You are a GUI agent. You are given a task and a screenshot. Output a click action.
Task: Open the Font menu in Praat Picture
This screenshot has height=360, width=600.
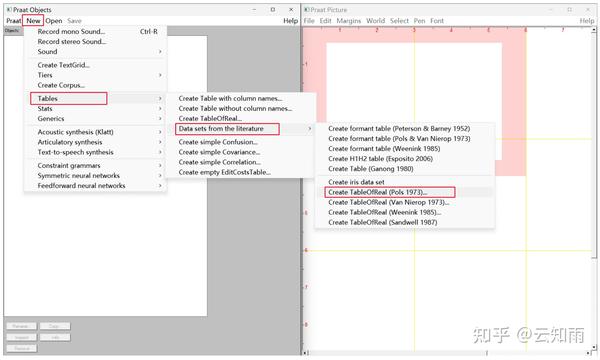(x=437, y=21)
